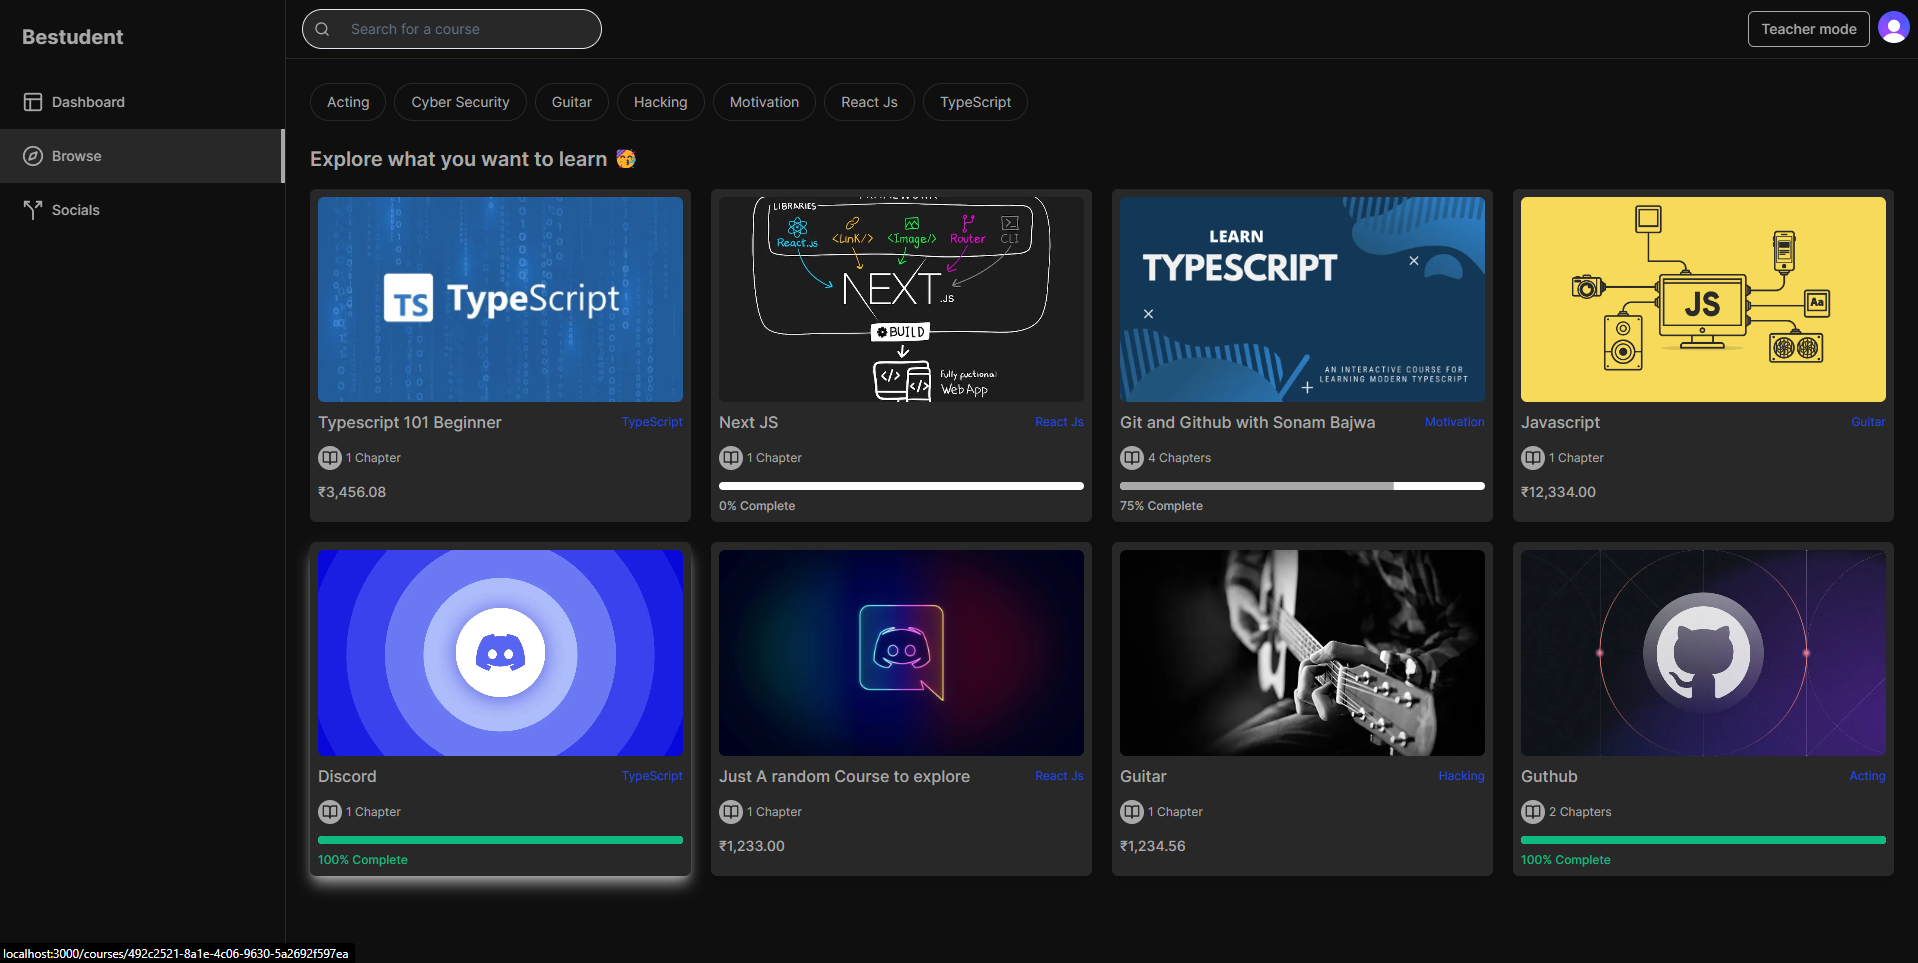Viewport: 1918px width, 963px height.
Task: Click book icon on Guthub course card
Action: click(1533, 812)
